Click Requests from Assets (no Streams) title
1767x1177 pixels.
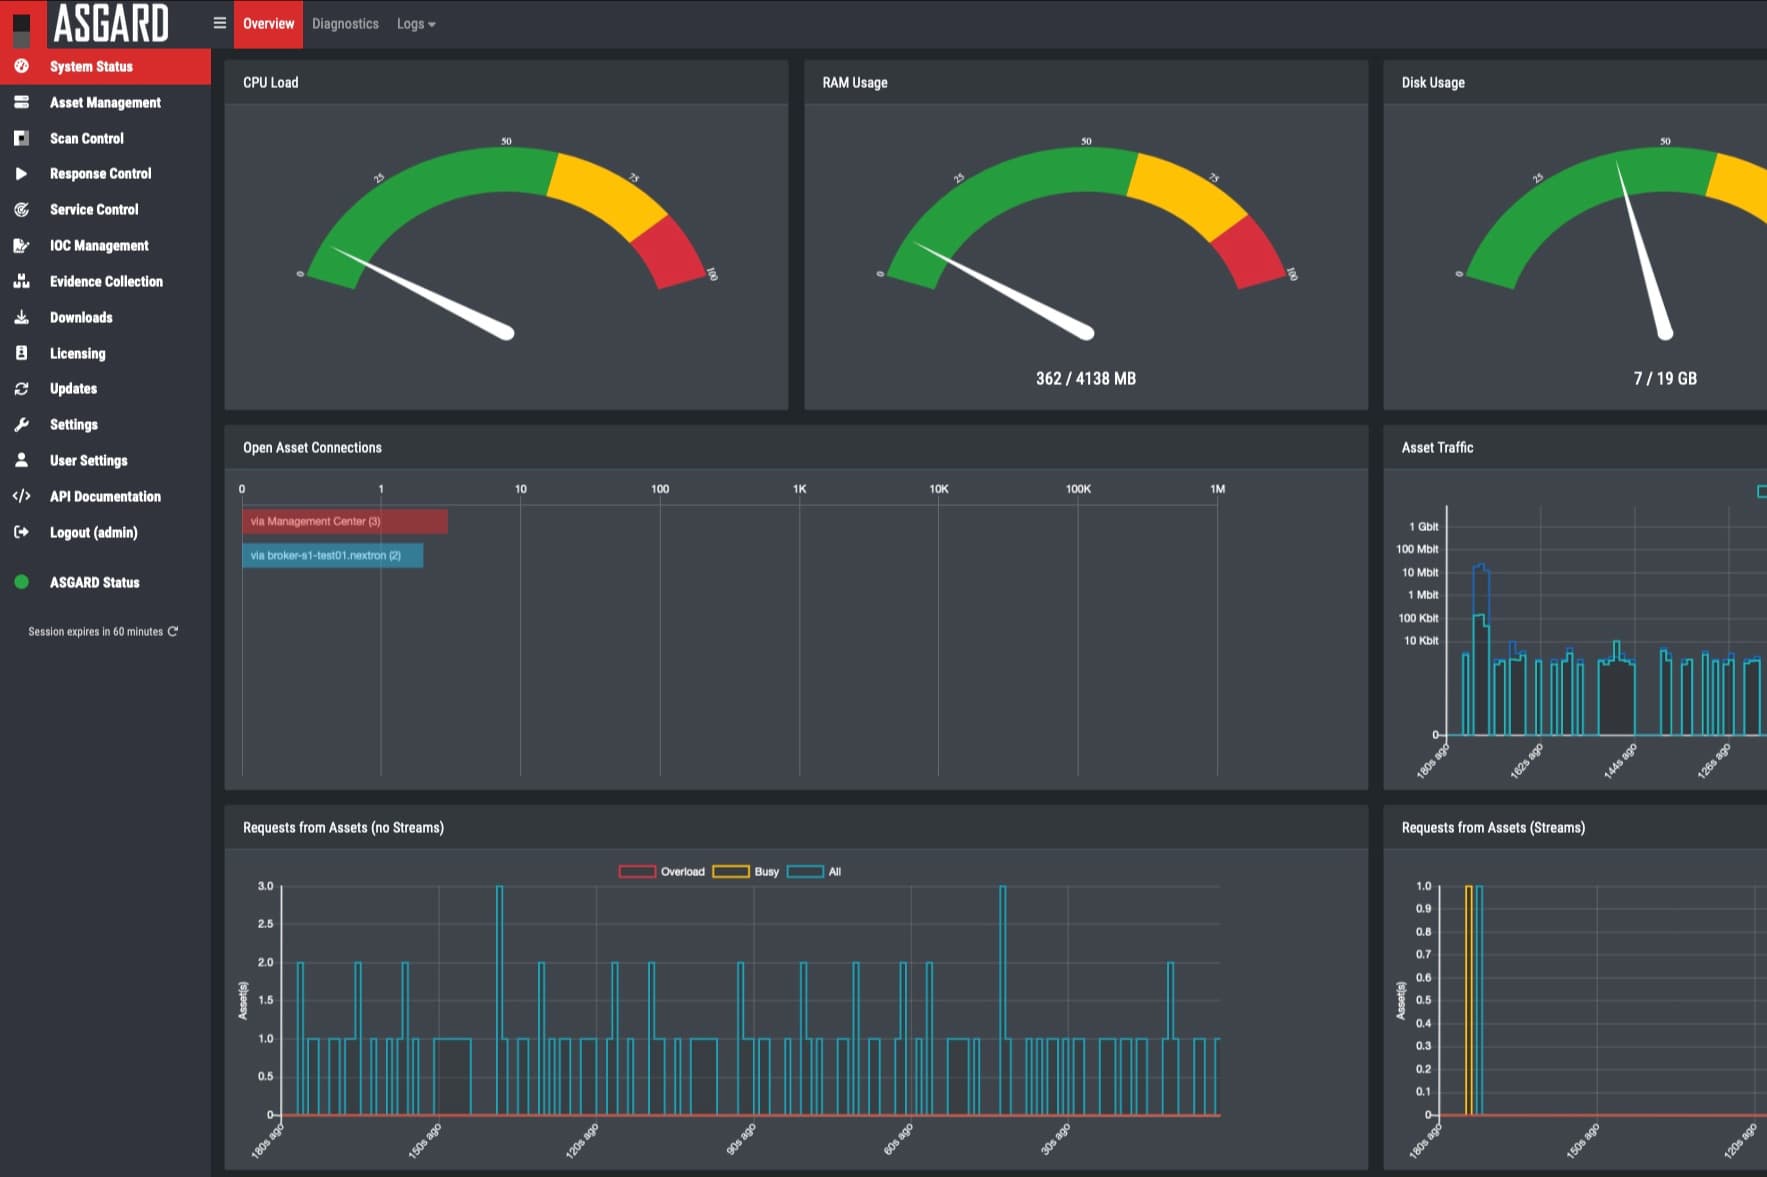point(343,827)
